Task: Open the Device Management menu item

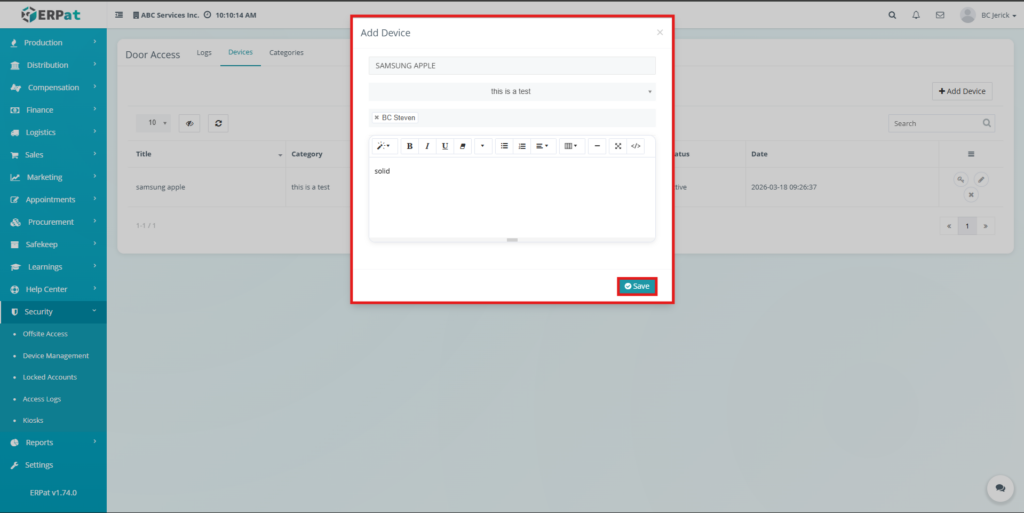Action: [x=56, y=355]
